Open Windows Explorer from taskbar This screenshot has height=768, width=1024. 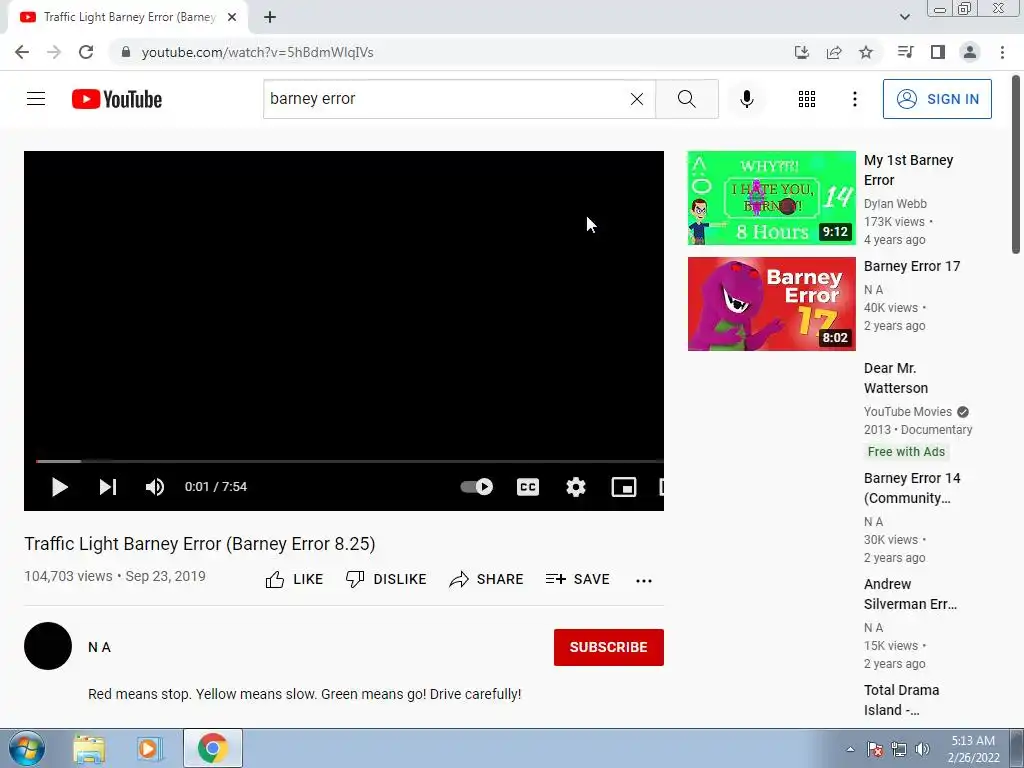[89, 748]
